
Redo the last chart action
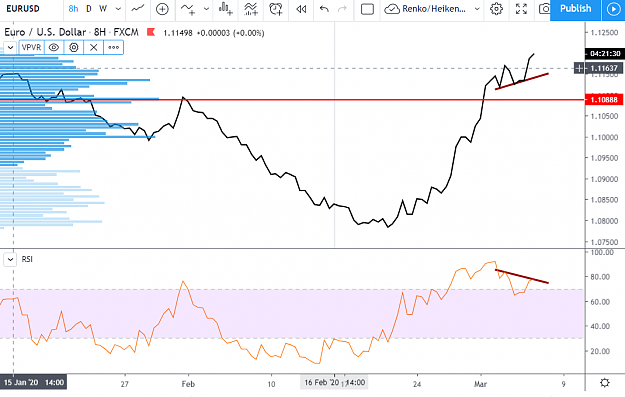tap(342, 9)
